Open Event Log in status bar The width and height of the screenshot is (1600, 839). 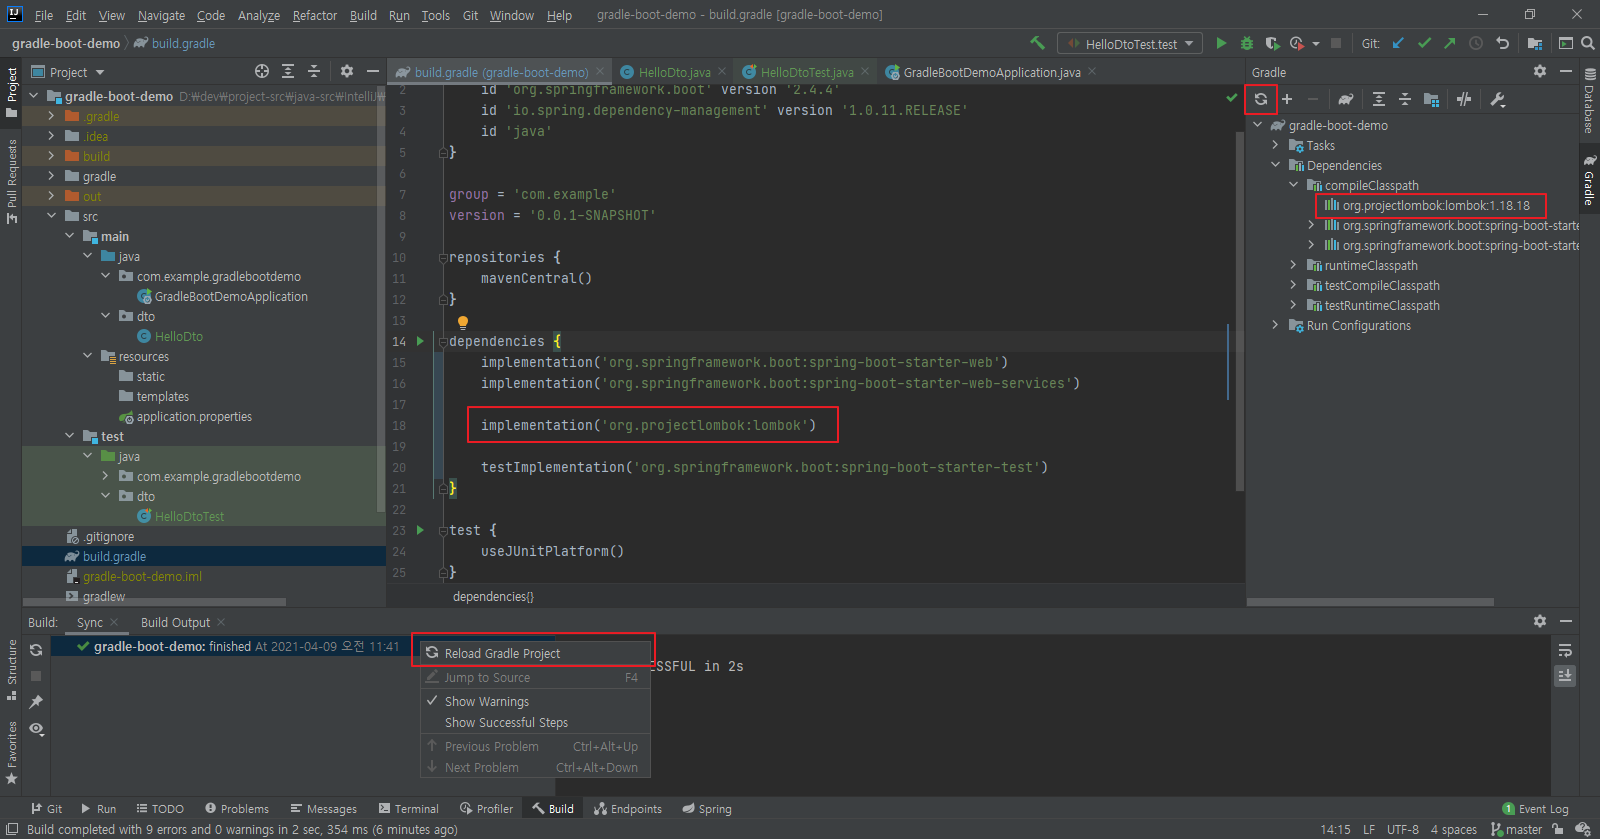coord(1535,809)
